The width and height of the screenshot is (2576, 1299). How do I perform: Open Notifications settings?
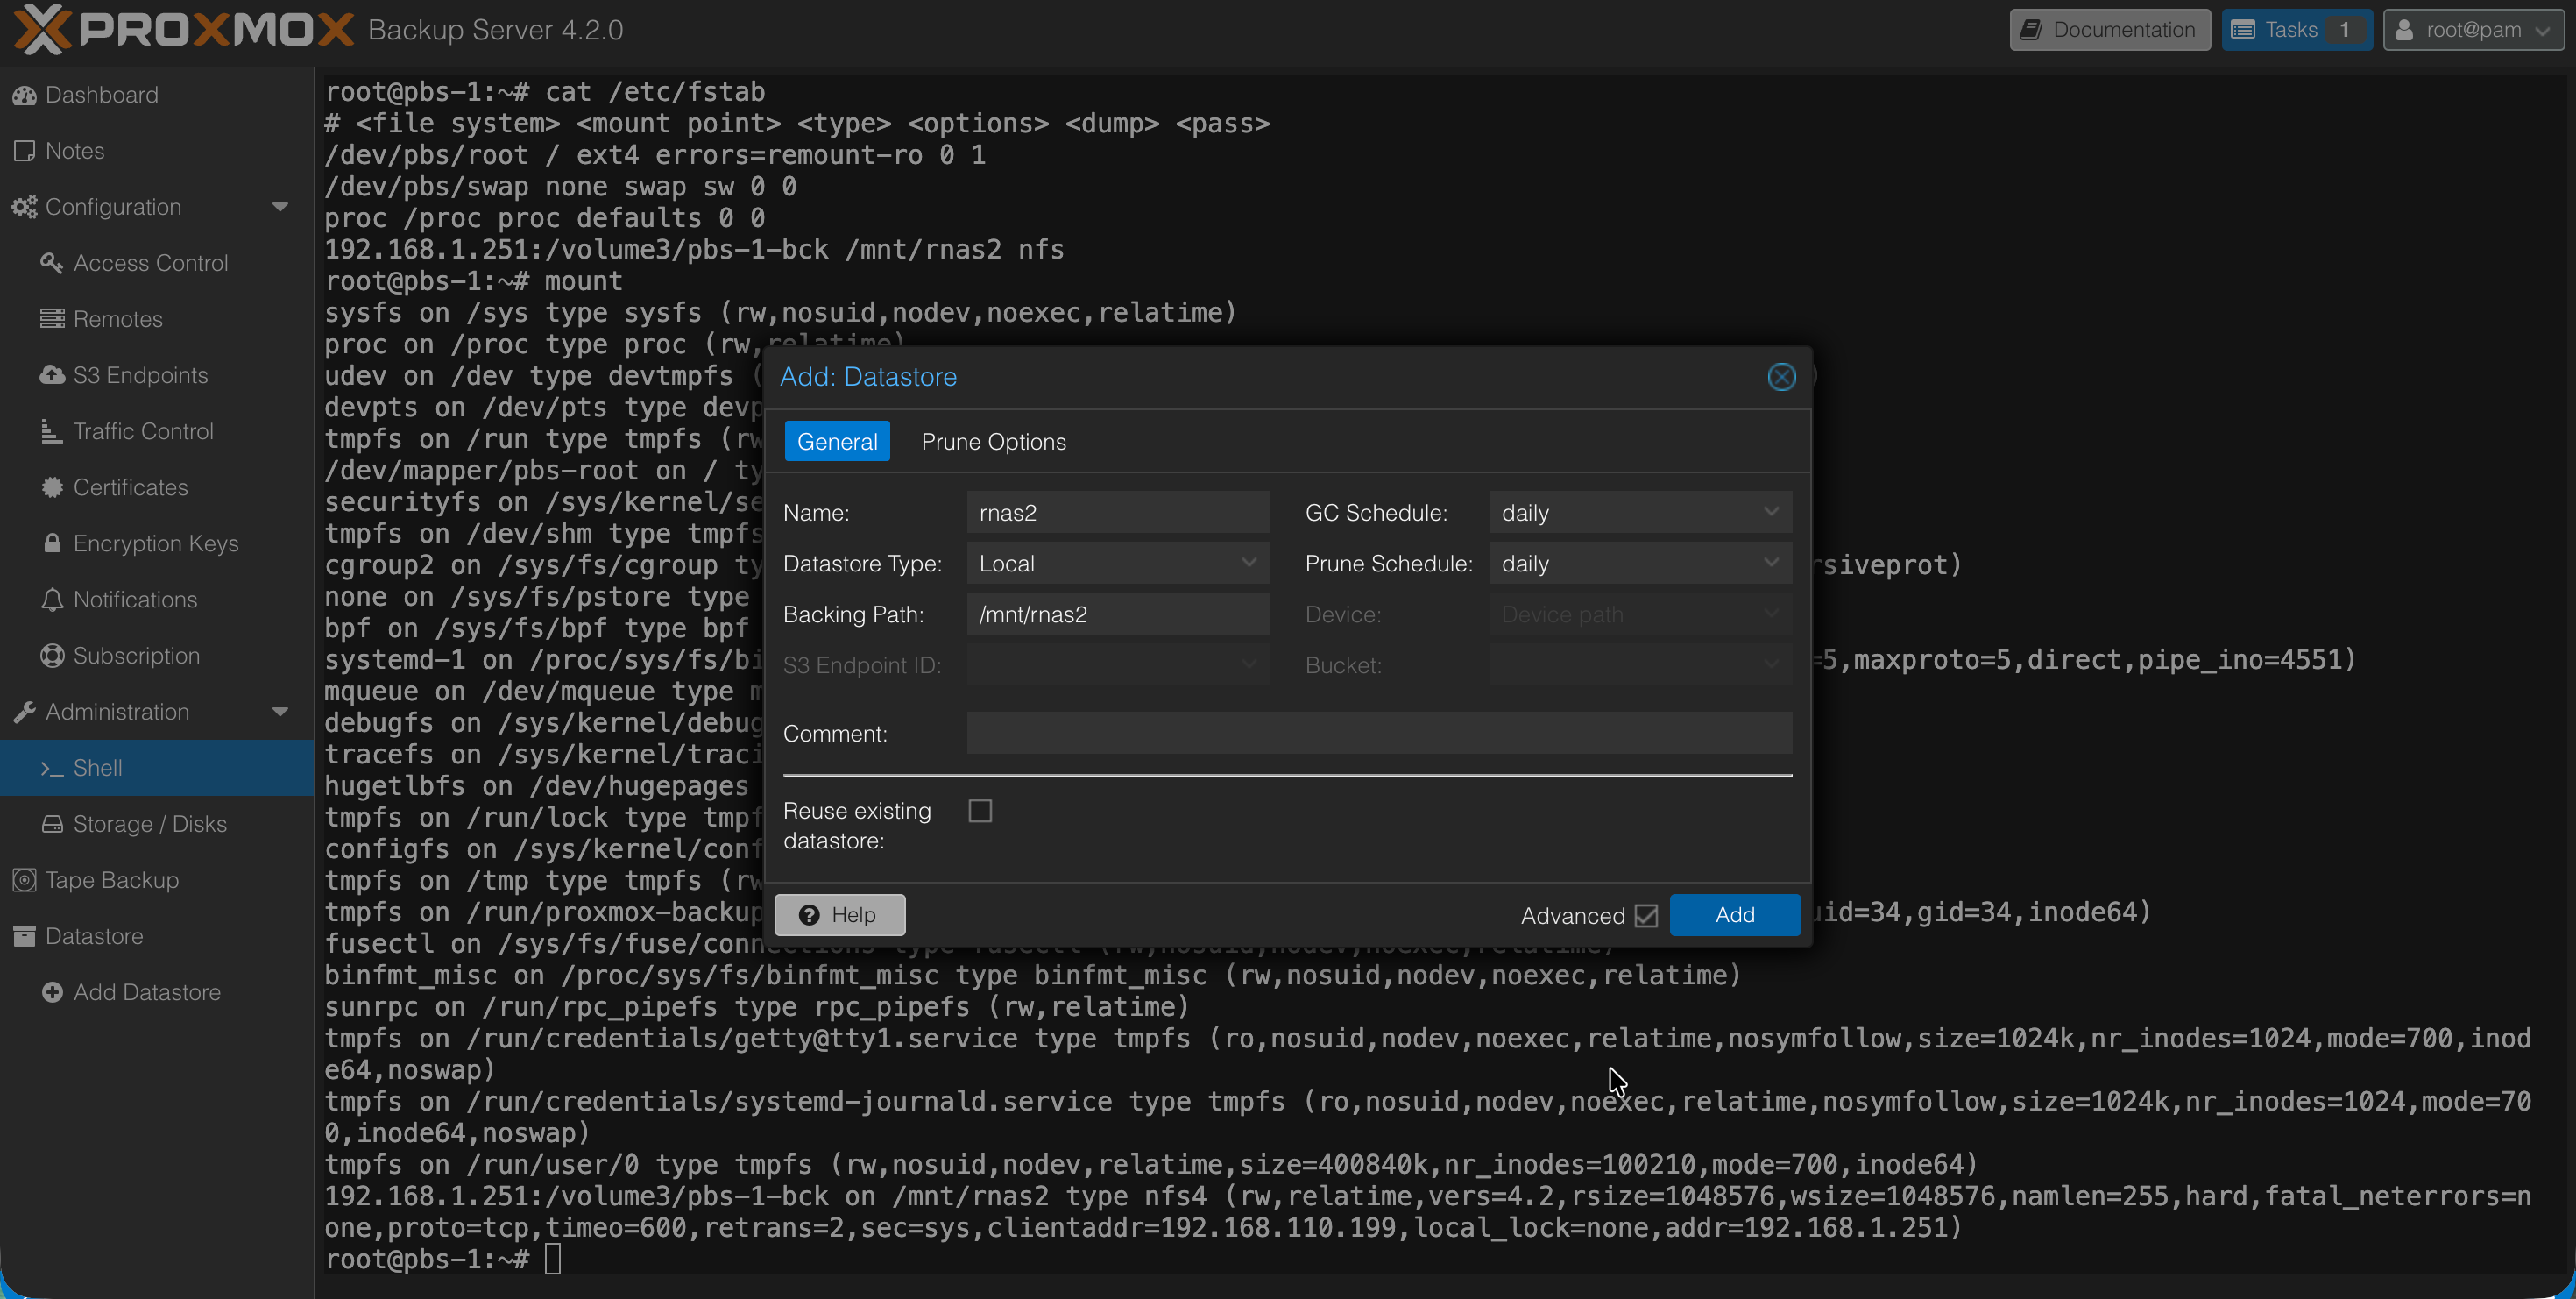coord(157,599)
